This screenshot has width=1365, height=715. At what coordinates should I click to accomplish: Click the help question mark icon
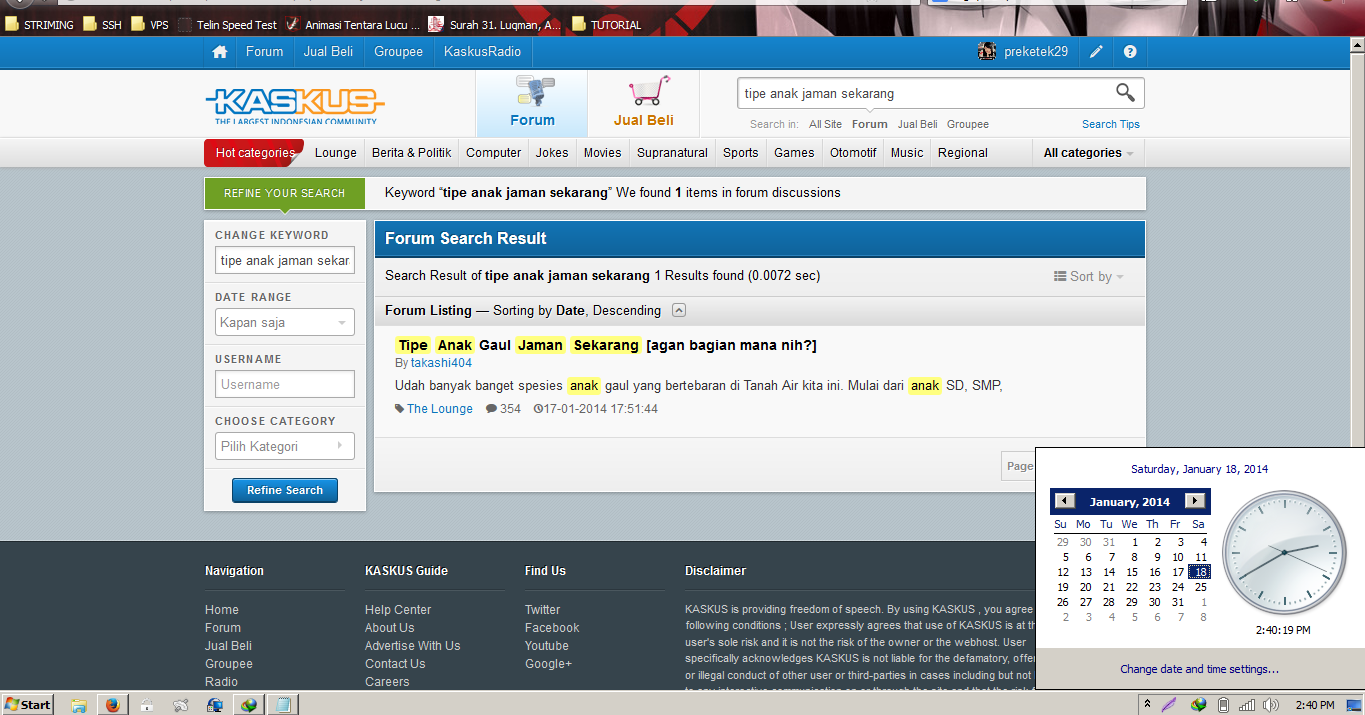point(1130,52)
